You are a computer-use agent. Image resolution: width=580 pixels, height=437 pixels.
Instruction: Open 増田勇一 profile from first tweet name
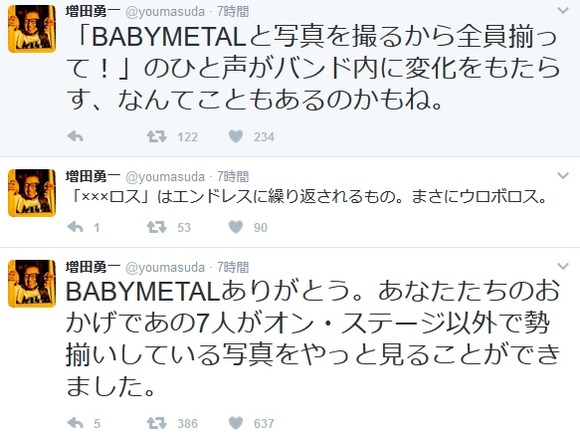93,11
